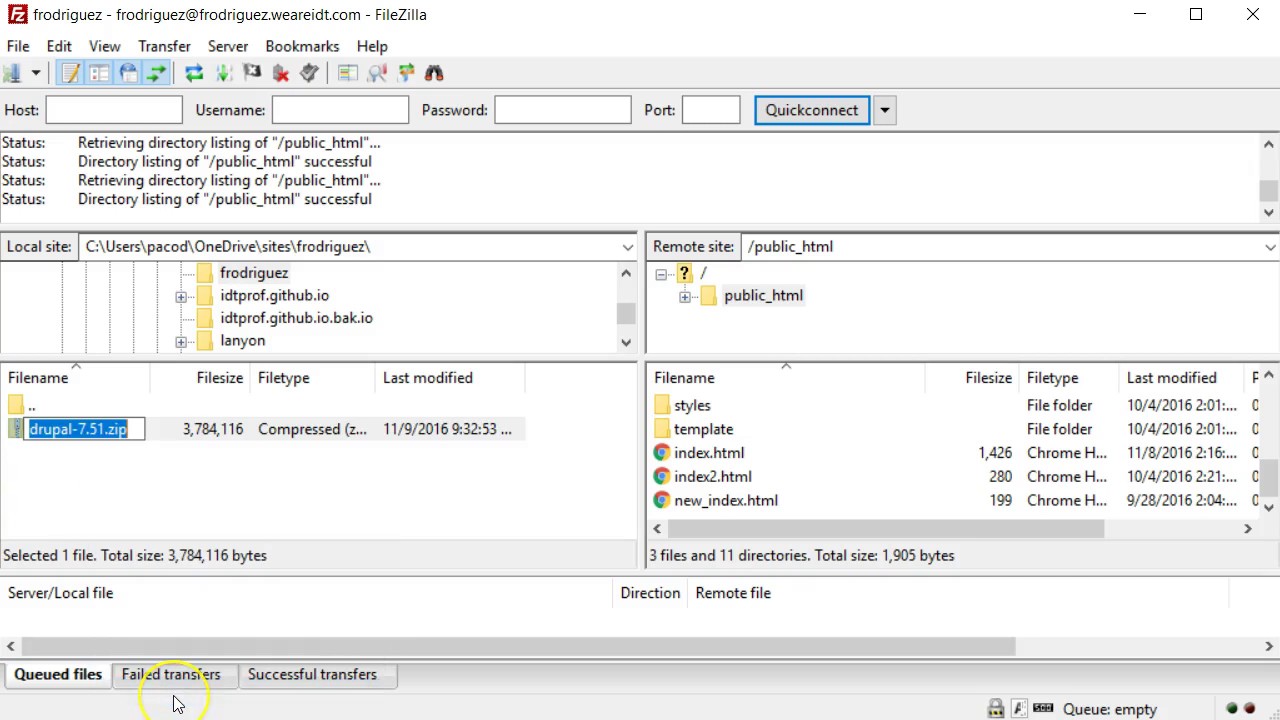Click the speed limits status icon
This screenshot has width=1280, height=720.
pos(1043,709)
